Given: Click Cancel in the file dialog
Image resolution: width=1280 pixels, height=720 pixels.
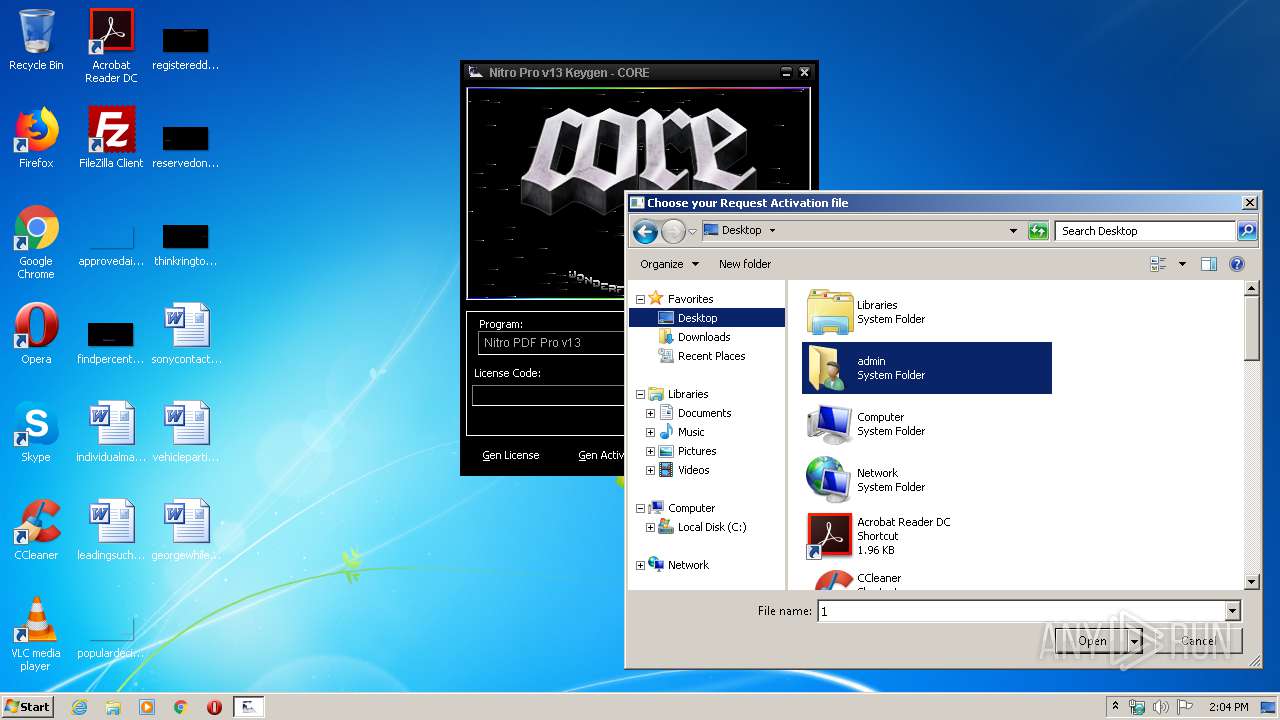Looking at the screenshot, I should [x=1198, y=641].
